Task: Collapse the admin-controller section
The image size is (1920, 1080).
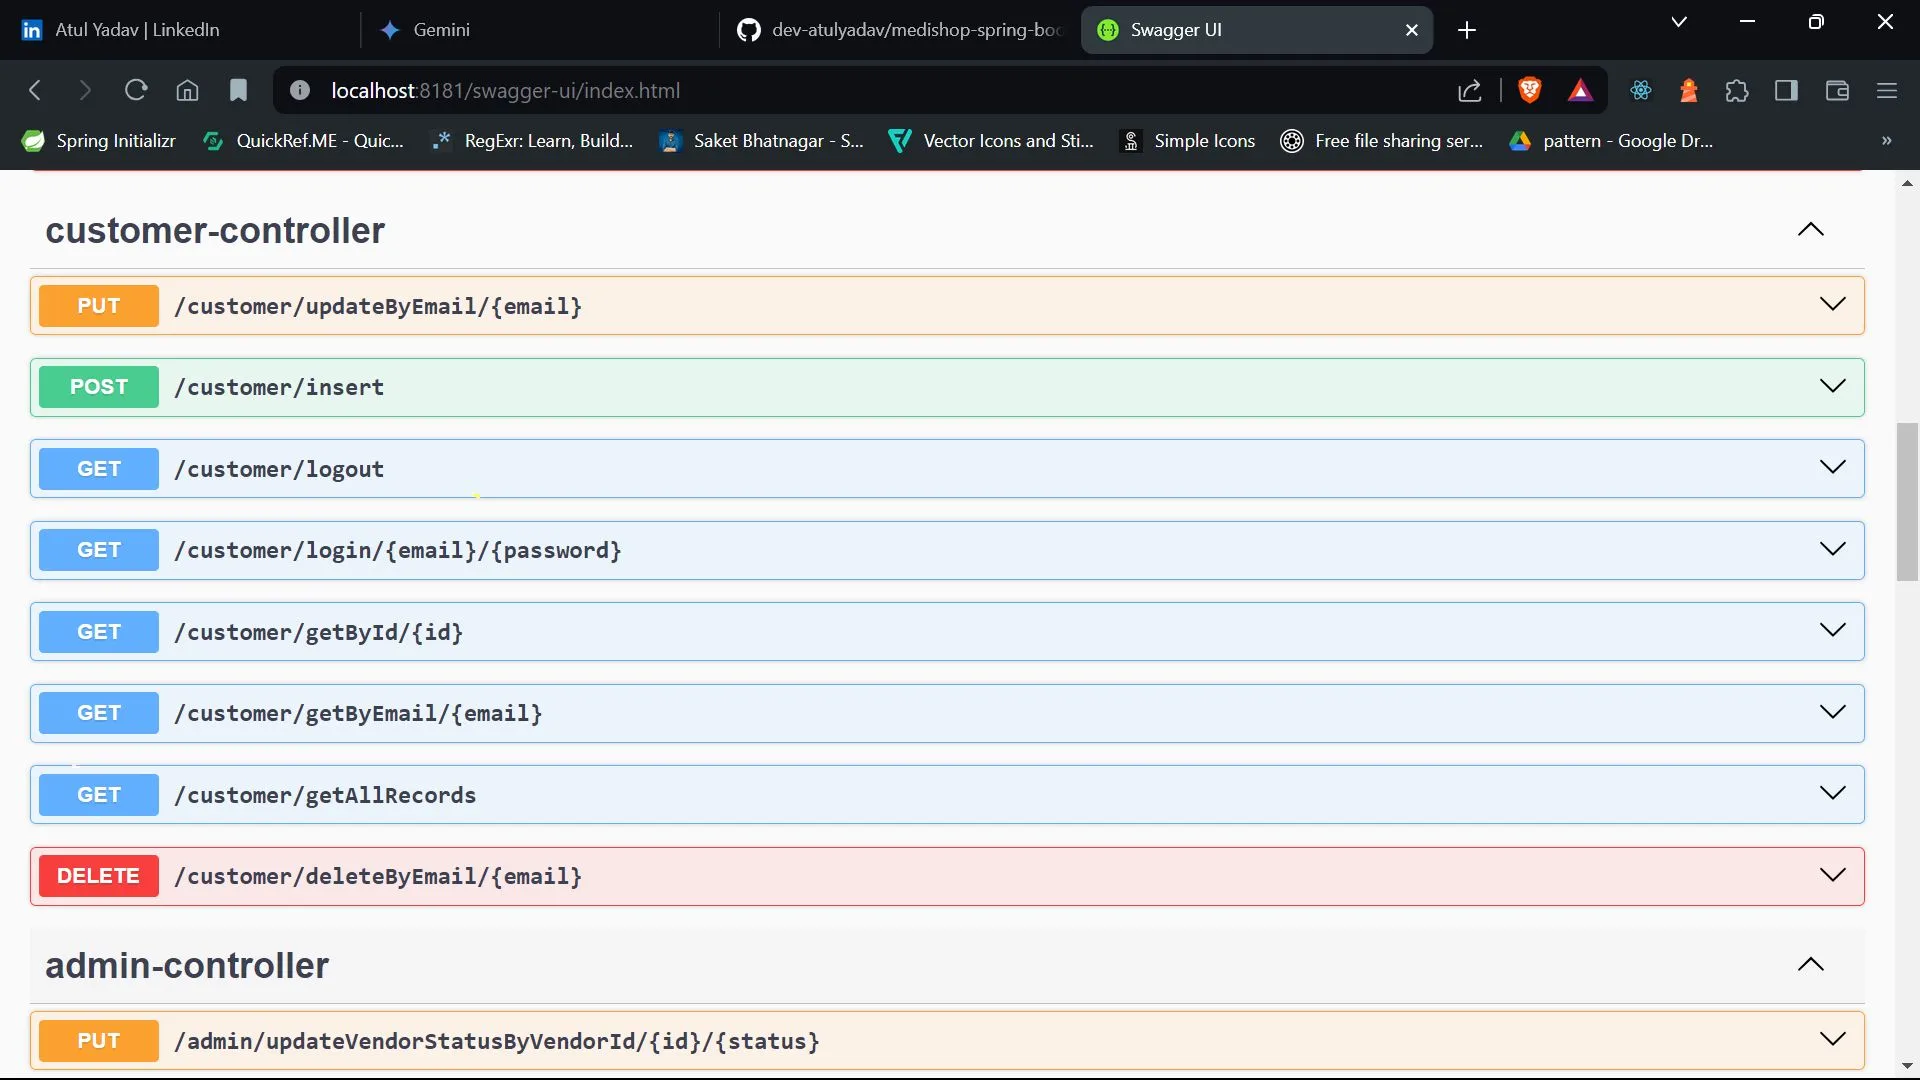Action: (x=1810, y=965)
